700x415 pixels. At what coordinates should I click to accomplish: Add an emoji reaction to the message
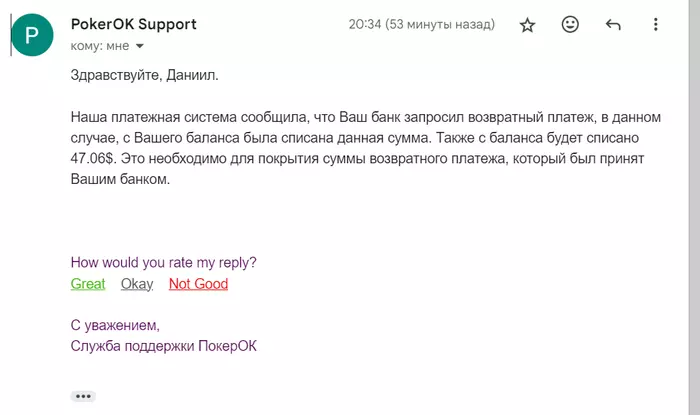570,25
